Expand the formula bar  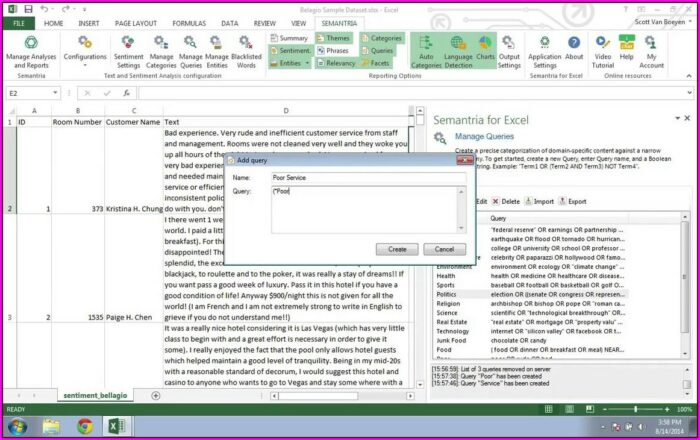[x=689, y=93]
